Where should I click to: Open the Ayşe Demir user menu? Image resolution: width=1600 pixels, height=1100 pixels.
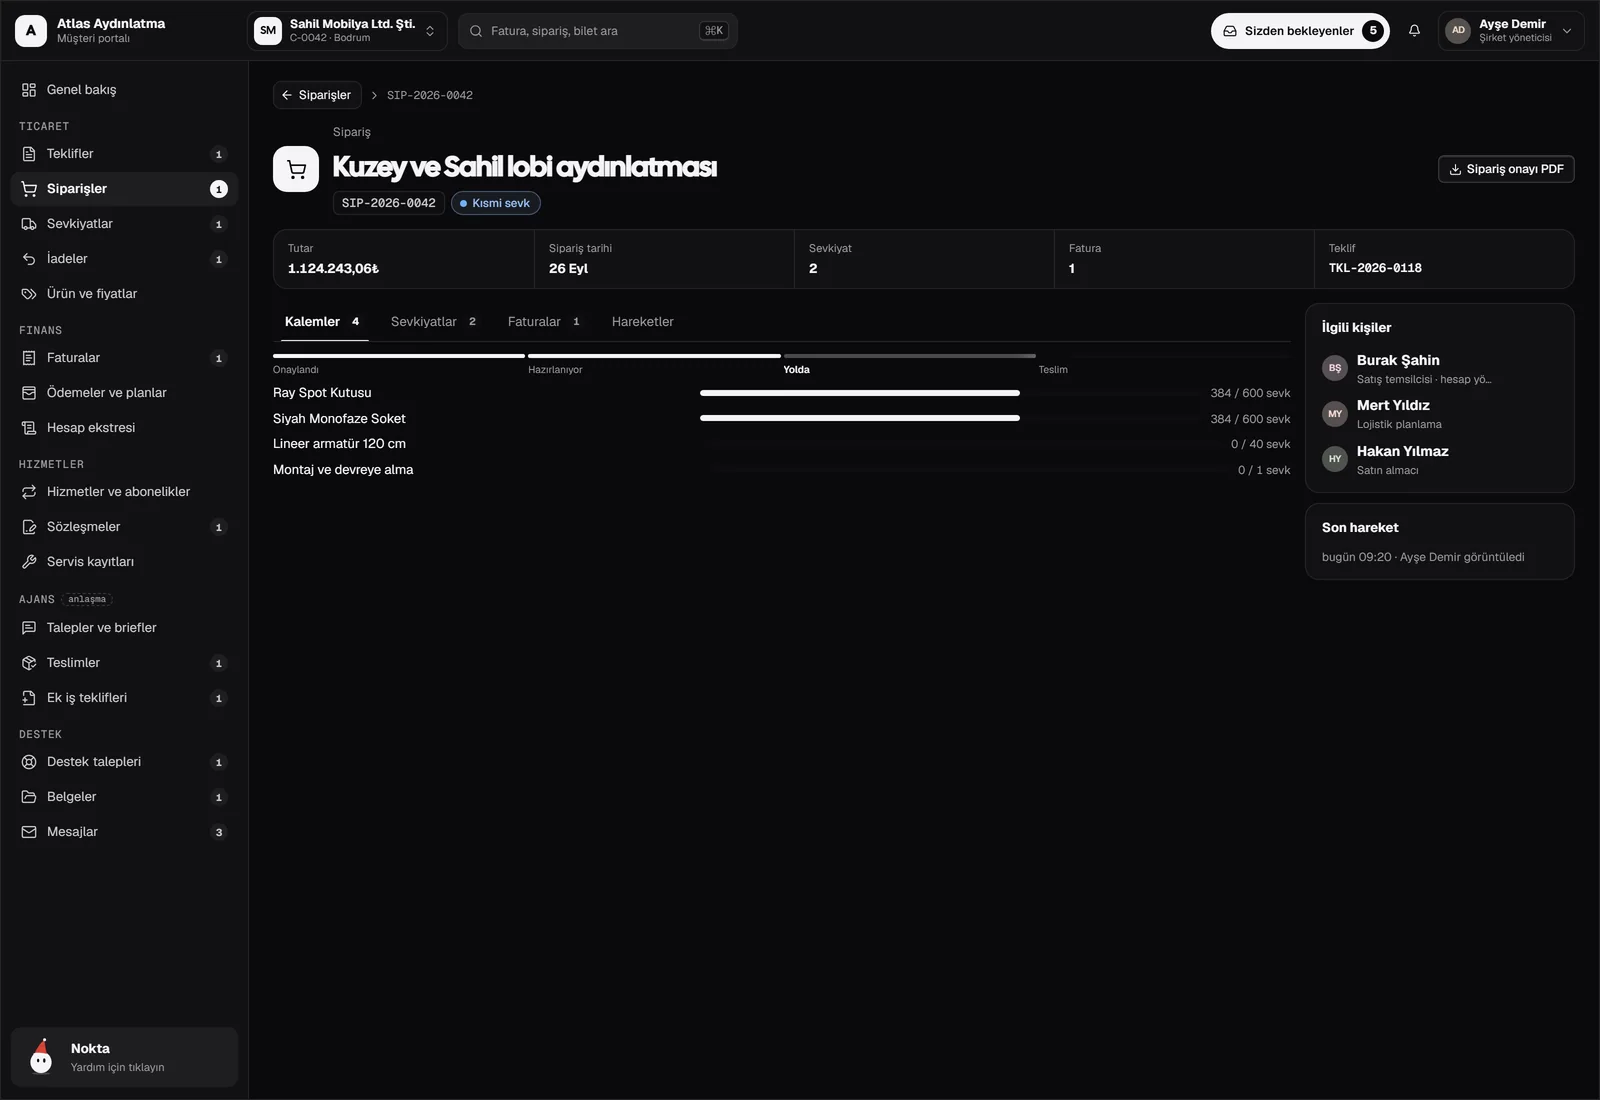[x=1511, y=31]
